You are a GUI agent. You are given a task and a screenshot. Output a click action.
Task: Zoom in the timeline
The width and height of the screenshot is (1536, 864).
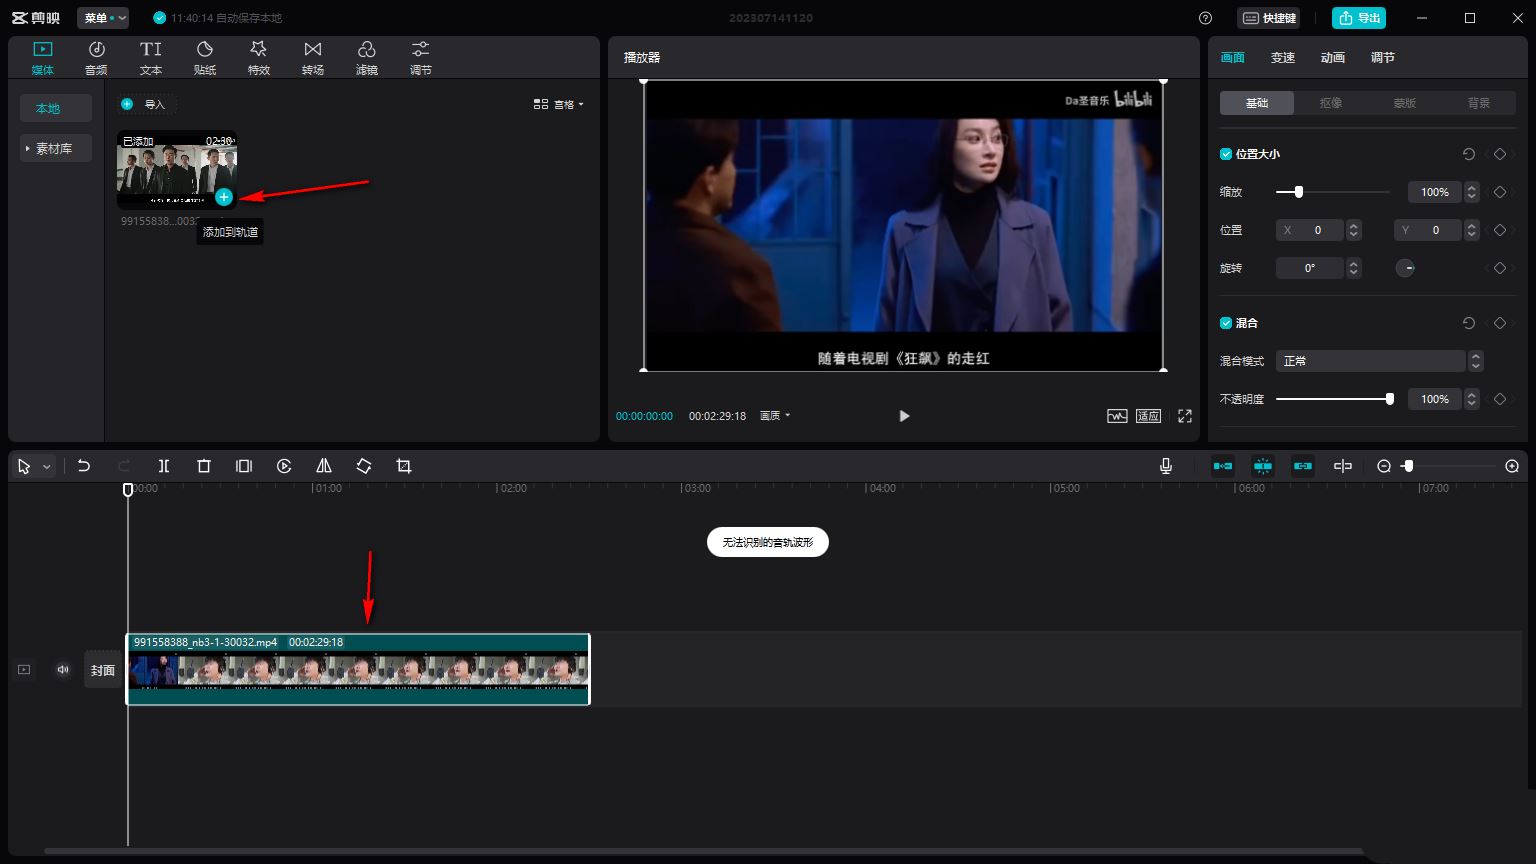click(x=1512, y=466)
